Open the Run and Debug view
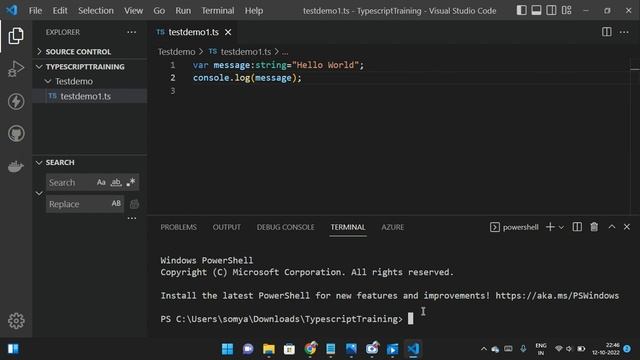Image resolution: width=640 pixels, height=360 pixels. tap(16, 69)
